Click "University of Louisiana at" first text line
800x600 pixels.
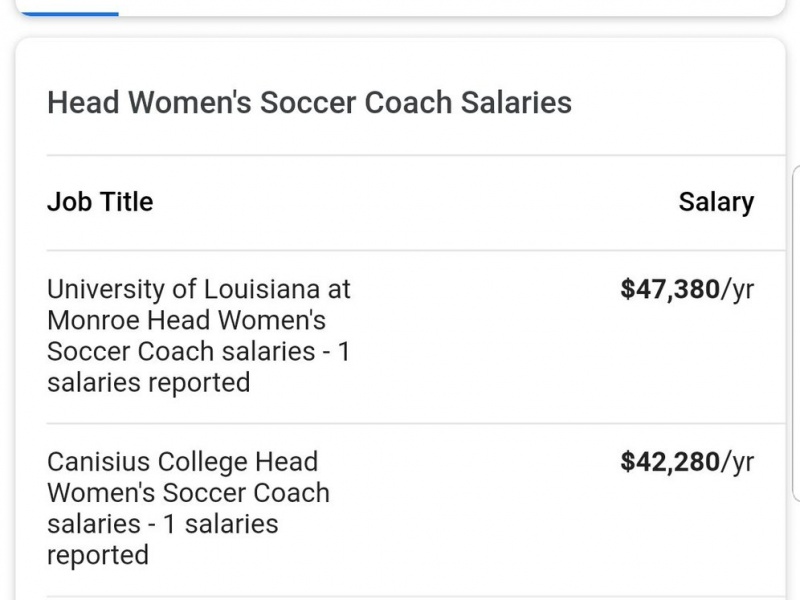pos(199,290)
